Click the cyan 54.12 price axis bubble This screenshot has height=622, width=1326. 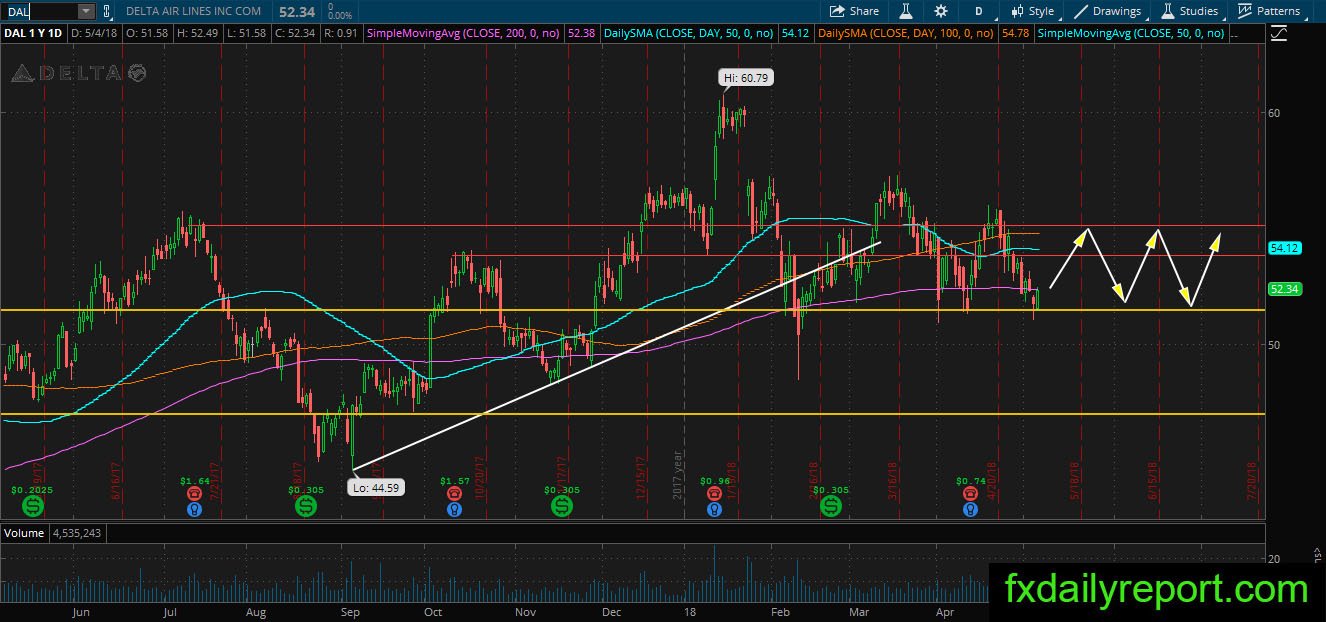(x=1283, y=248)
